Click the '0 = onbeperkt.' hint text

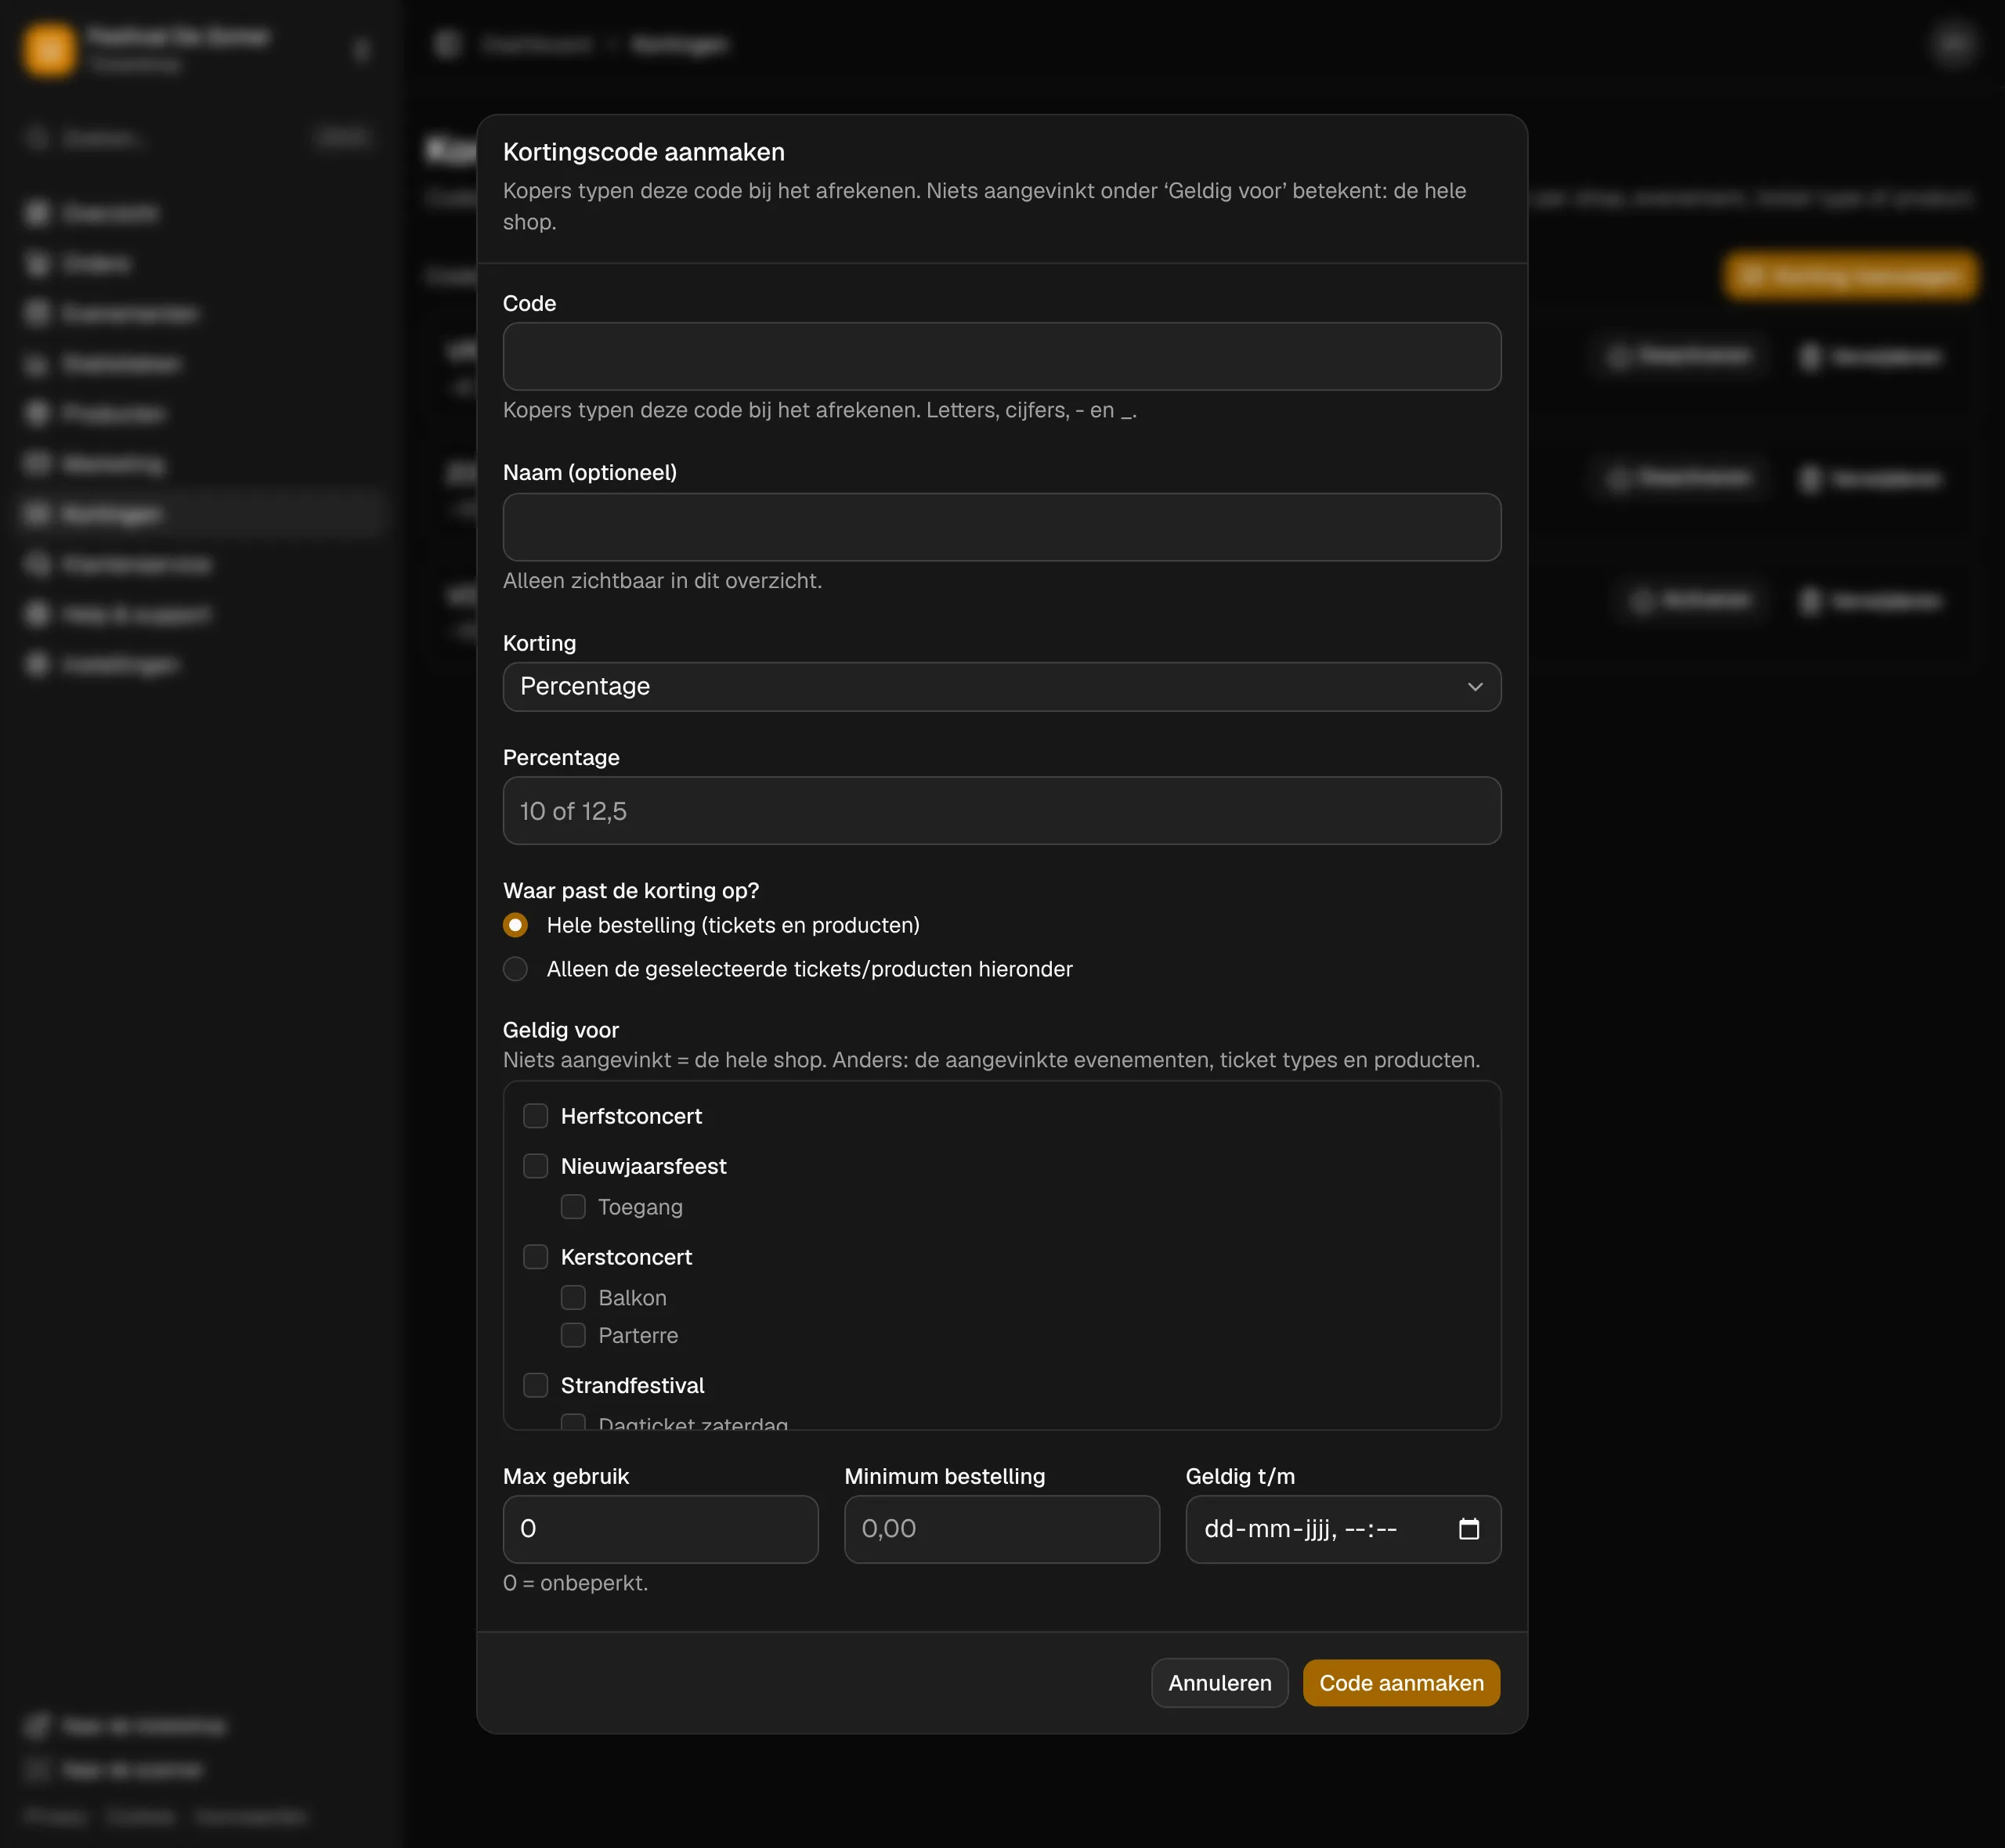(x=575, y=1583)
